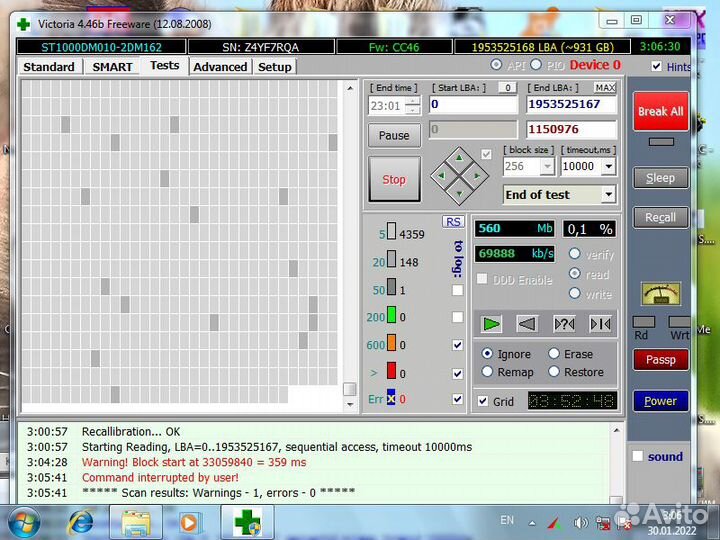
Task: Click the RS reset statistics button
Action: coord(453,222)
